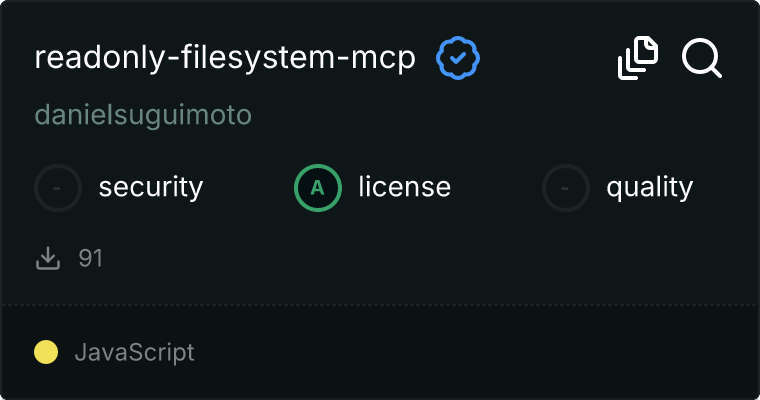Copy the server name with the copy icon
Viewport: 760px width, 400px height.
pos(638,58)
